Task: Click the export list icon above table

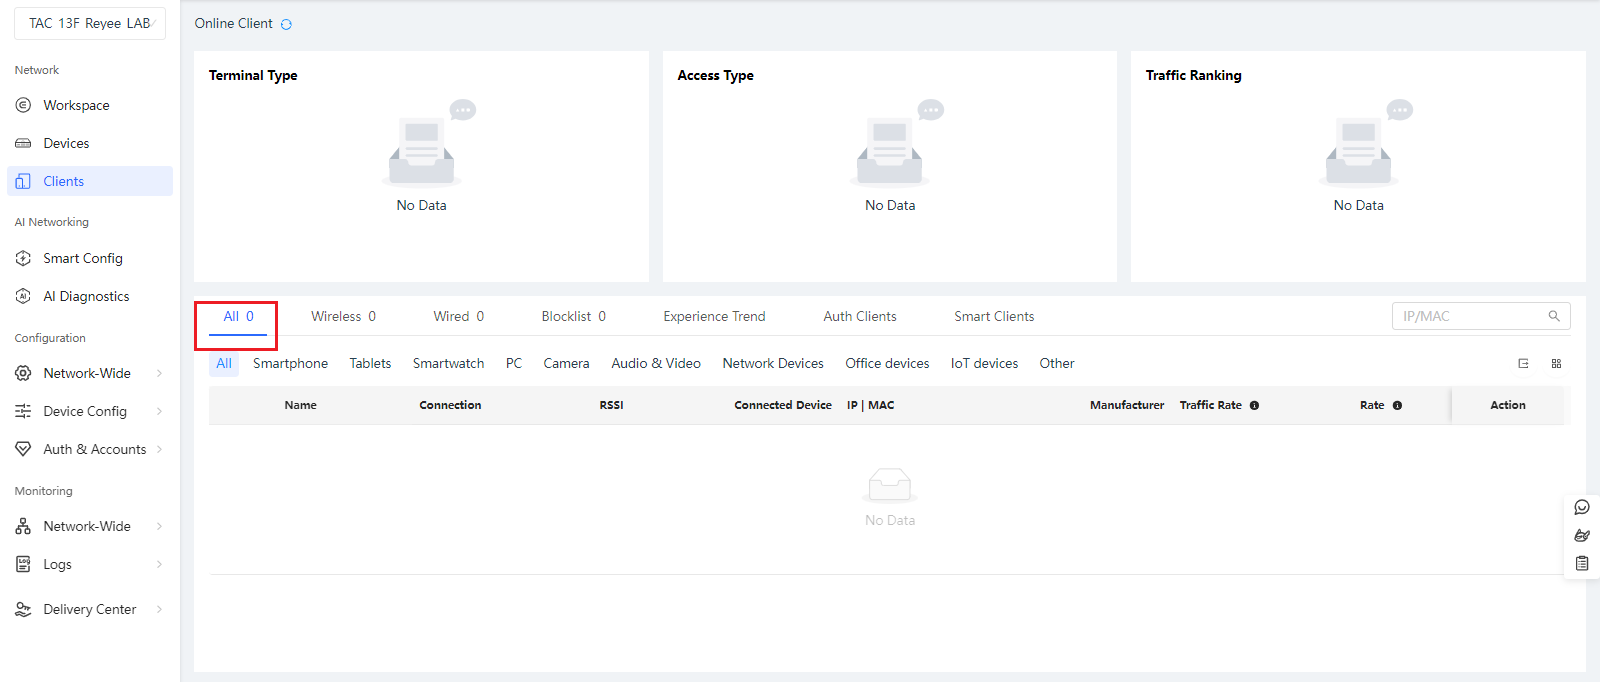Action: pos(1523,364)
